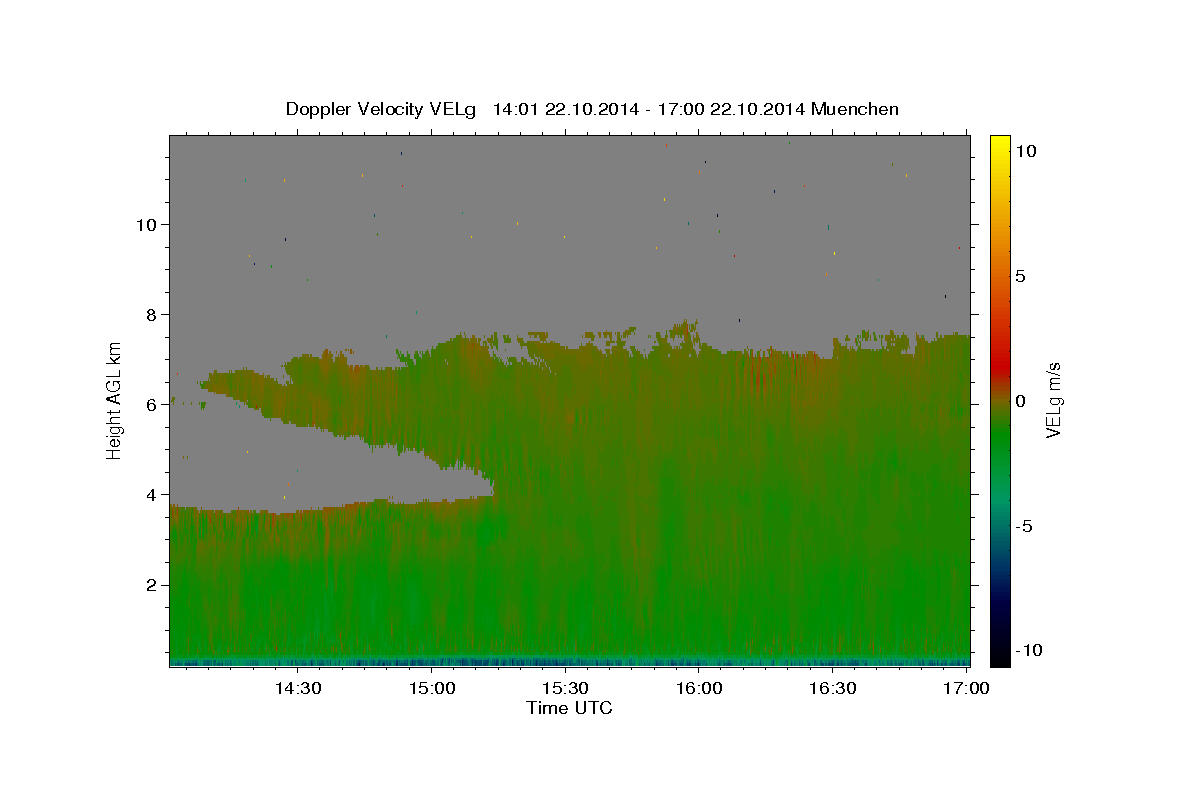1200x800 pixels.
Task: Click the yellow top of the colorbar
Action: 1000,145
